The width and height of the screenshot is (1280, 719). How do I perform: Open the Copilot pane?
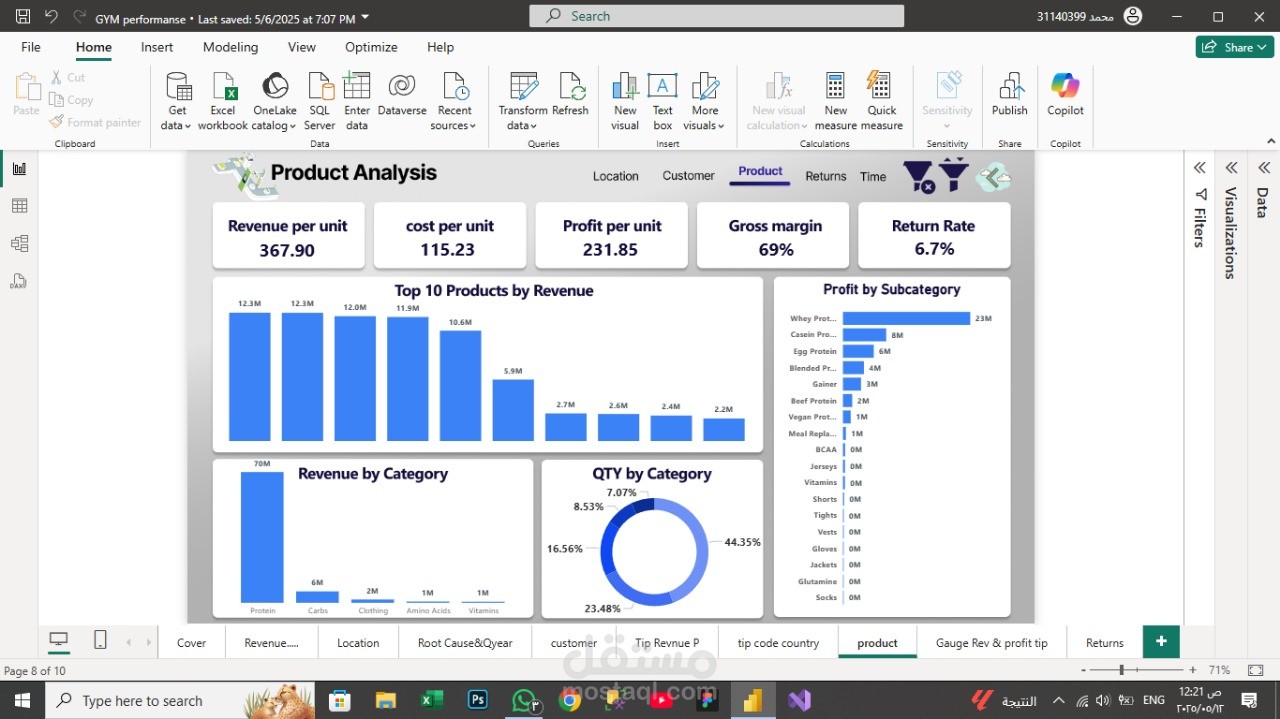(1066, 95)
